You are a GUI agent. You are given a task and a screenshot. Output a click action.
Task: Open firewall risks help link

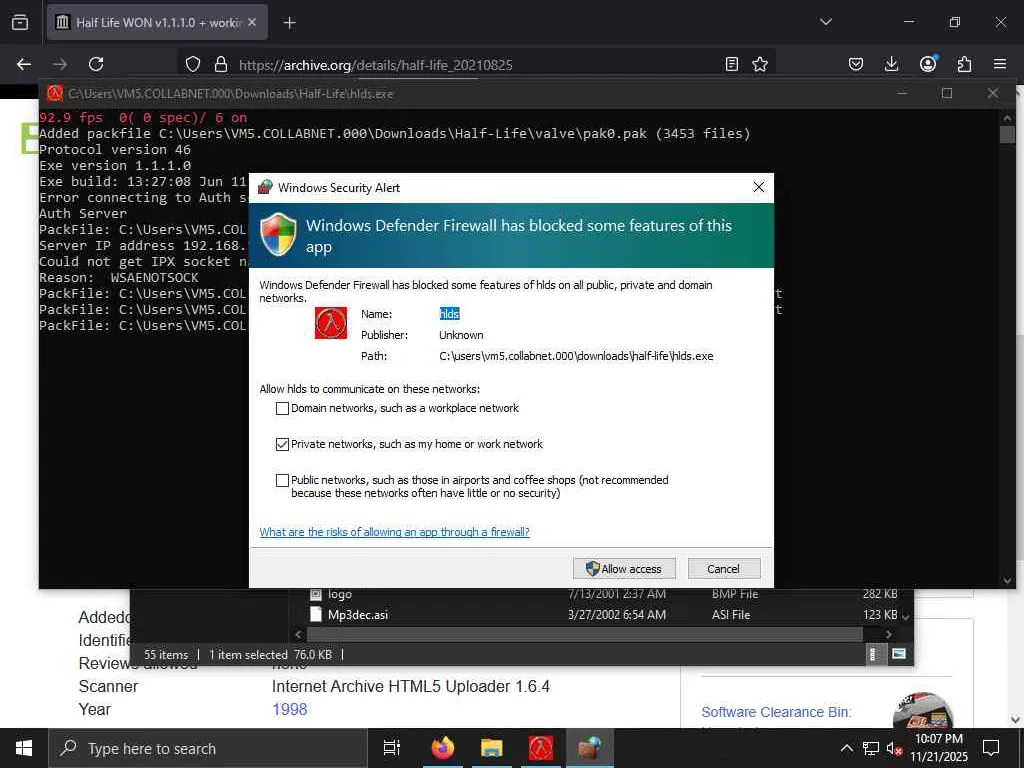tap(394, 532)
